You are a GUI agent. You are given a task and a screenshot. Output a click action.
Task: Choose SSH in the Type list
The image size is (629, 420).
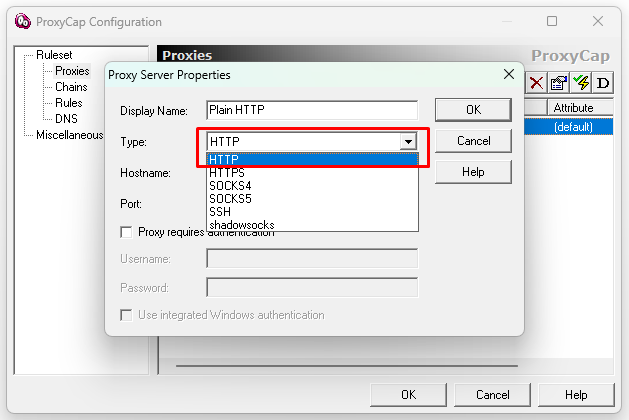click(312, 212)
